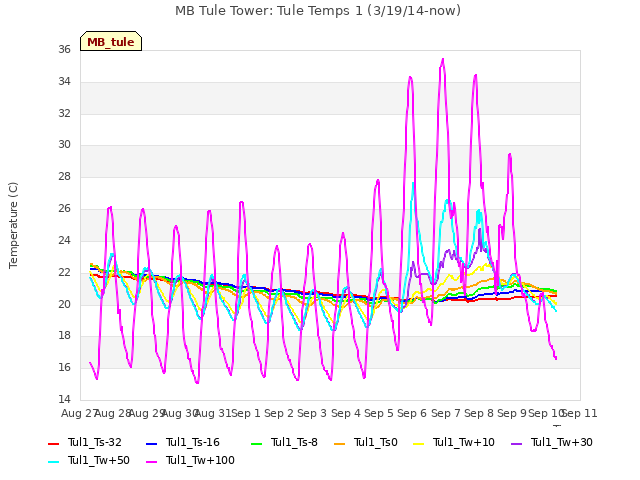Click the Sep 2 x-axis label
Image resolution: width=640 pixels, height=480 pixels.
tap(279, 413)
